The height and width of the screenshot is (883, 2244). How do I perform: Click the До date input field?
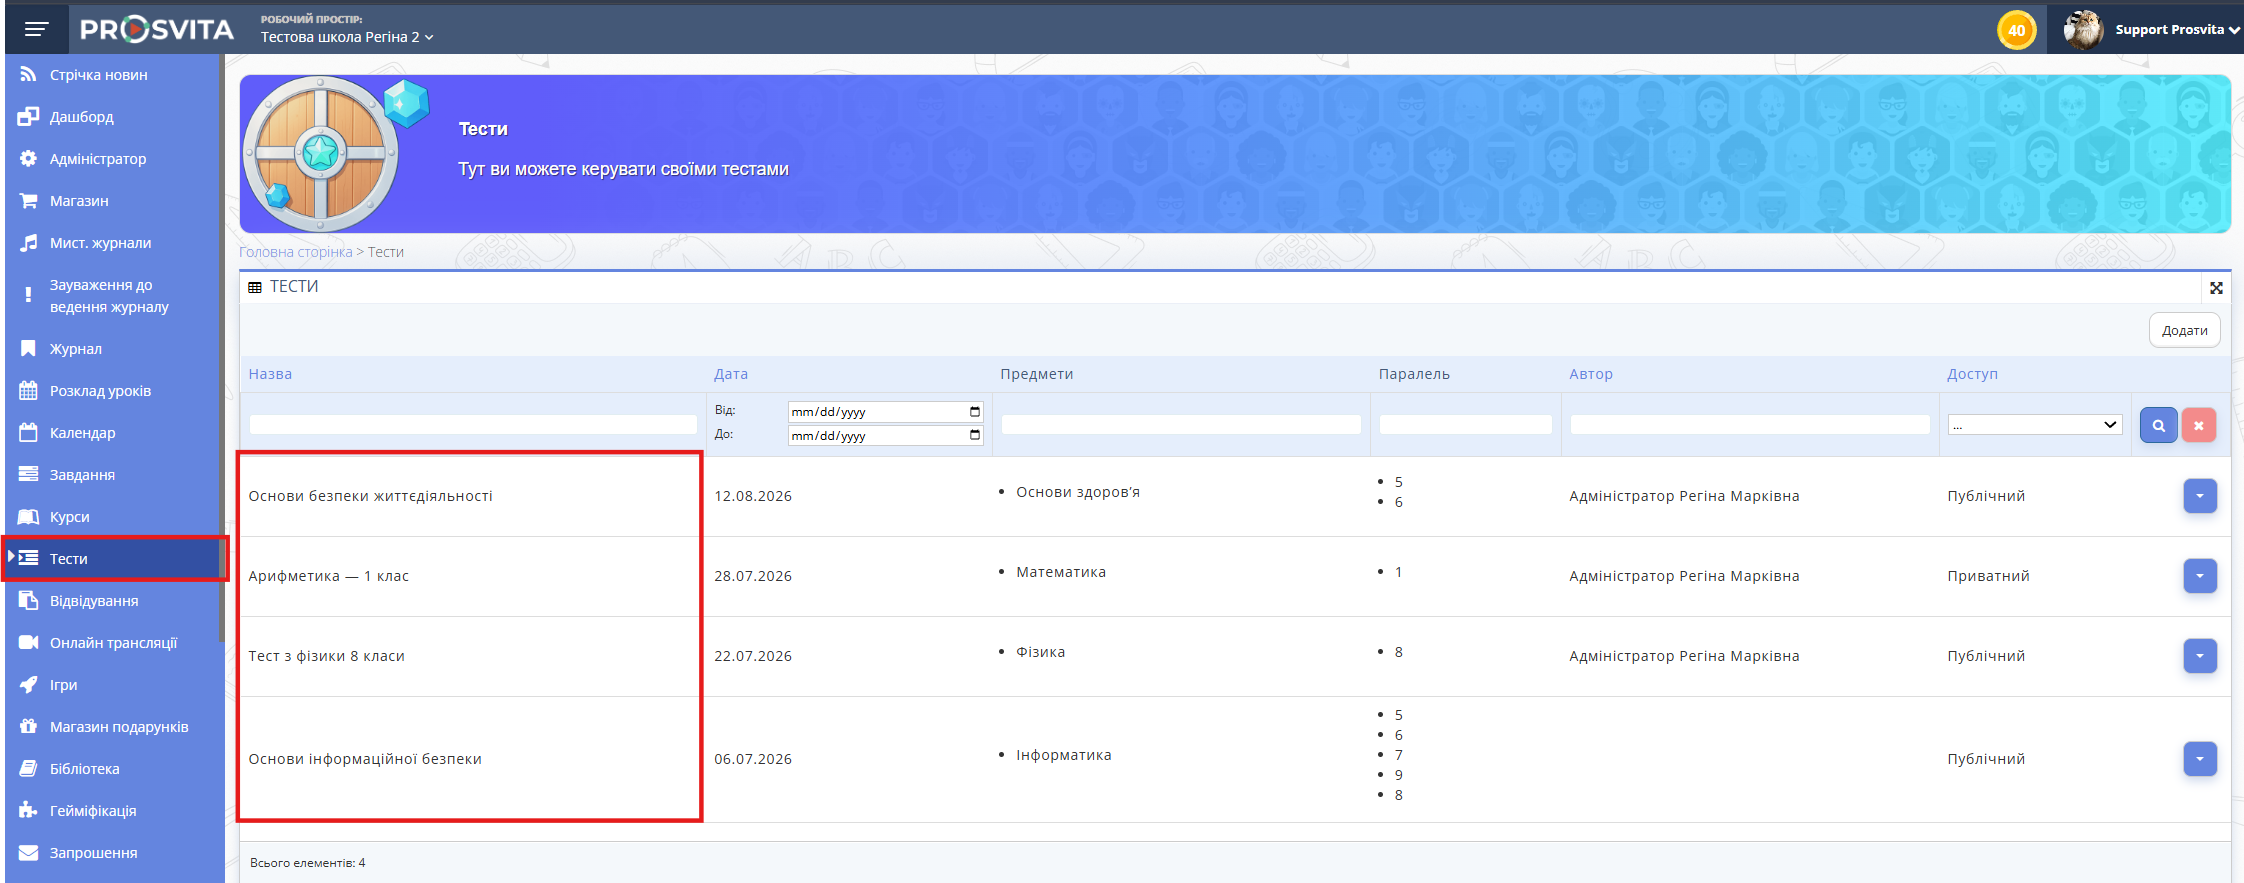pyautogui.click(x=885, y=436)
